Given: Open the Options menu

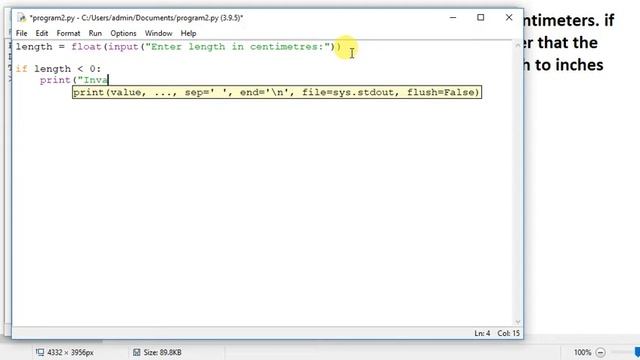Looking at the screenshot, I should pyautogui.click(x=123, y=33).
